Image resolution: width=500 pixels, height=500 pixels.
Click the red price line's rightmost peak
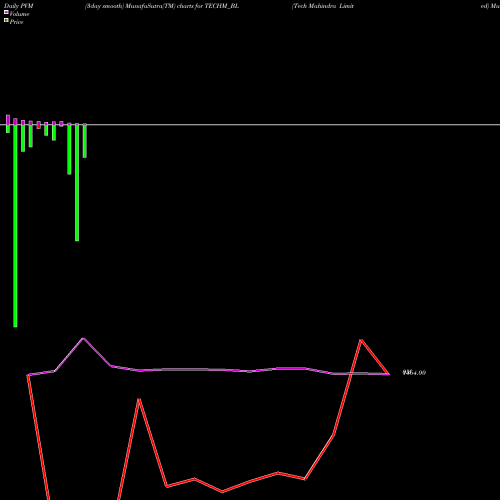pos(361,340)
